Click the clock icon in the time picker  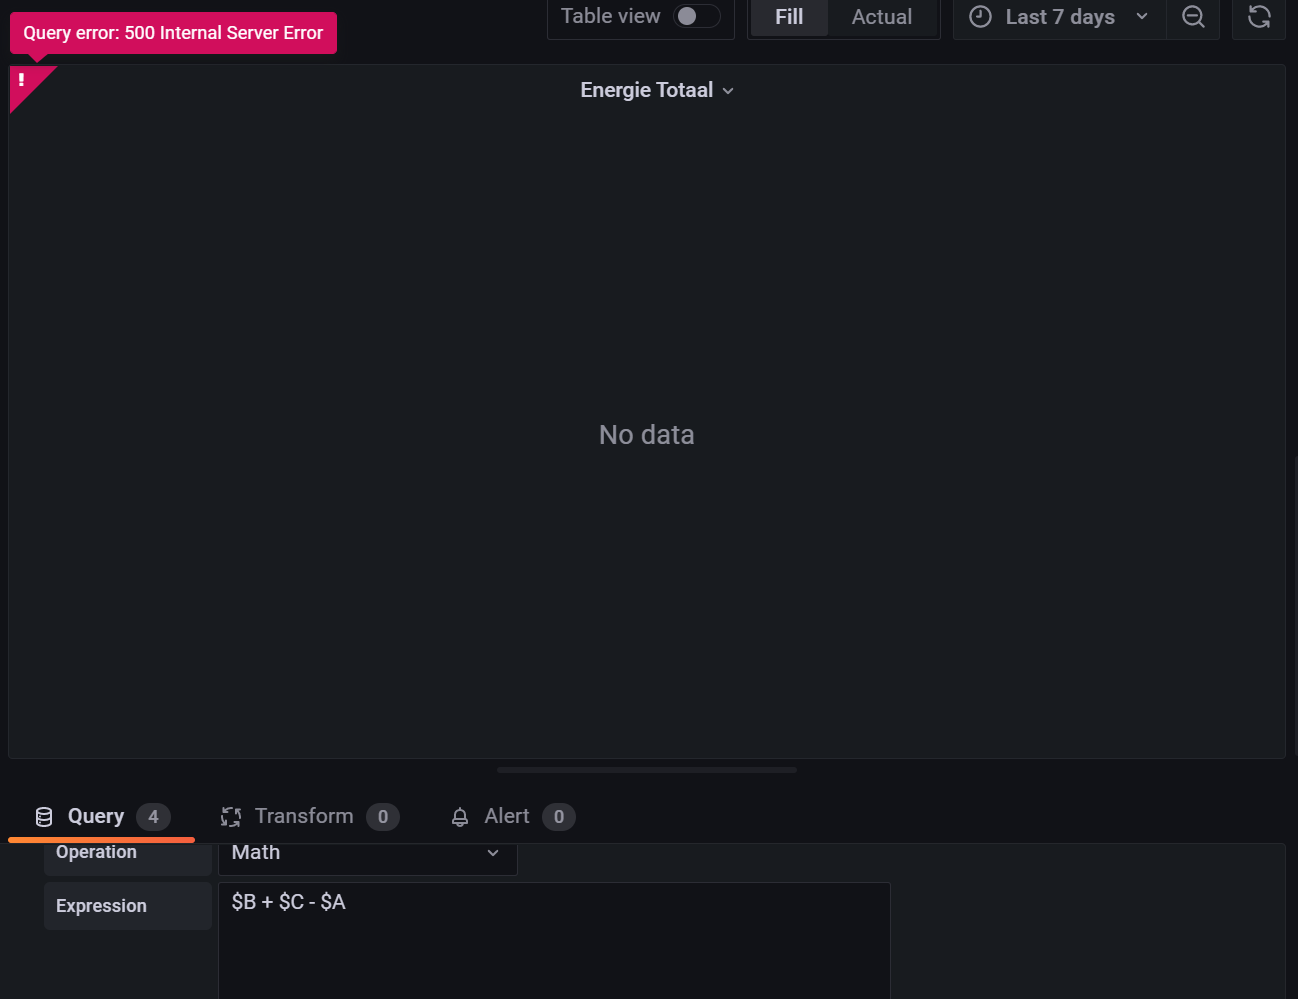979,17
